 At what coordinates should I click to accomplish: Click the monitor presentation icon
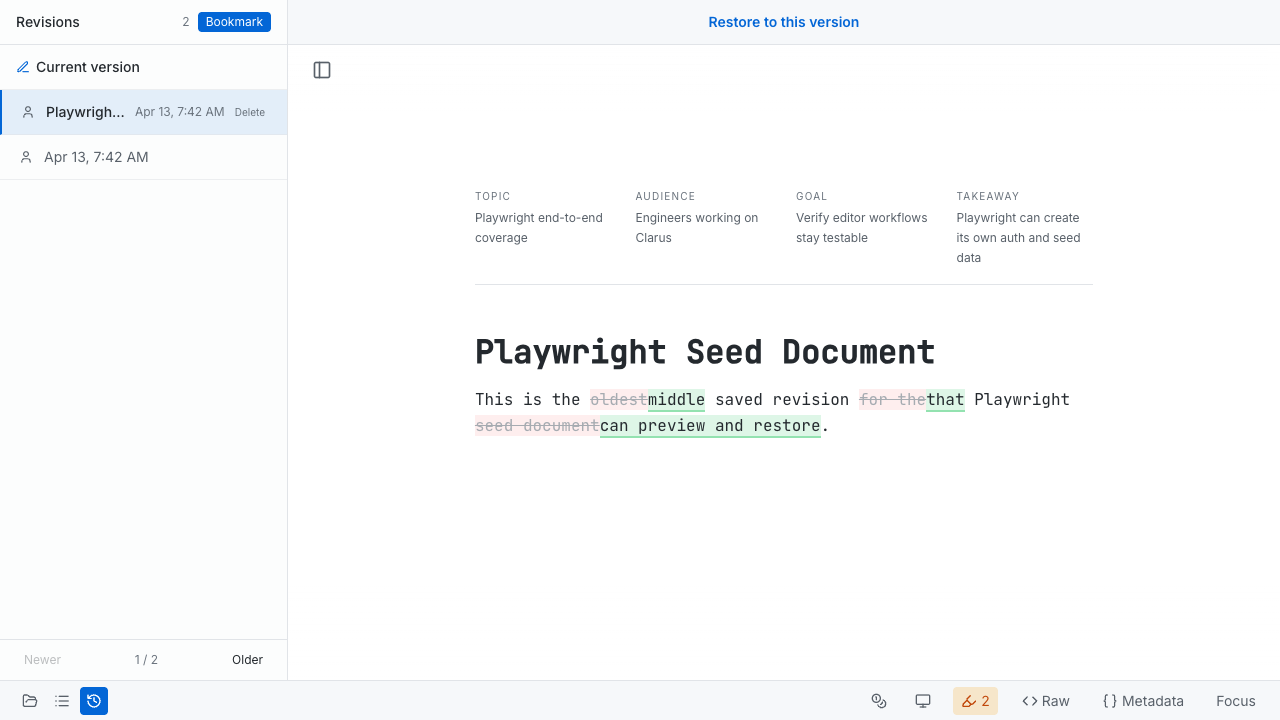tap(923, 701)
